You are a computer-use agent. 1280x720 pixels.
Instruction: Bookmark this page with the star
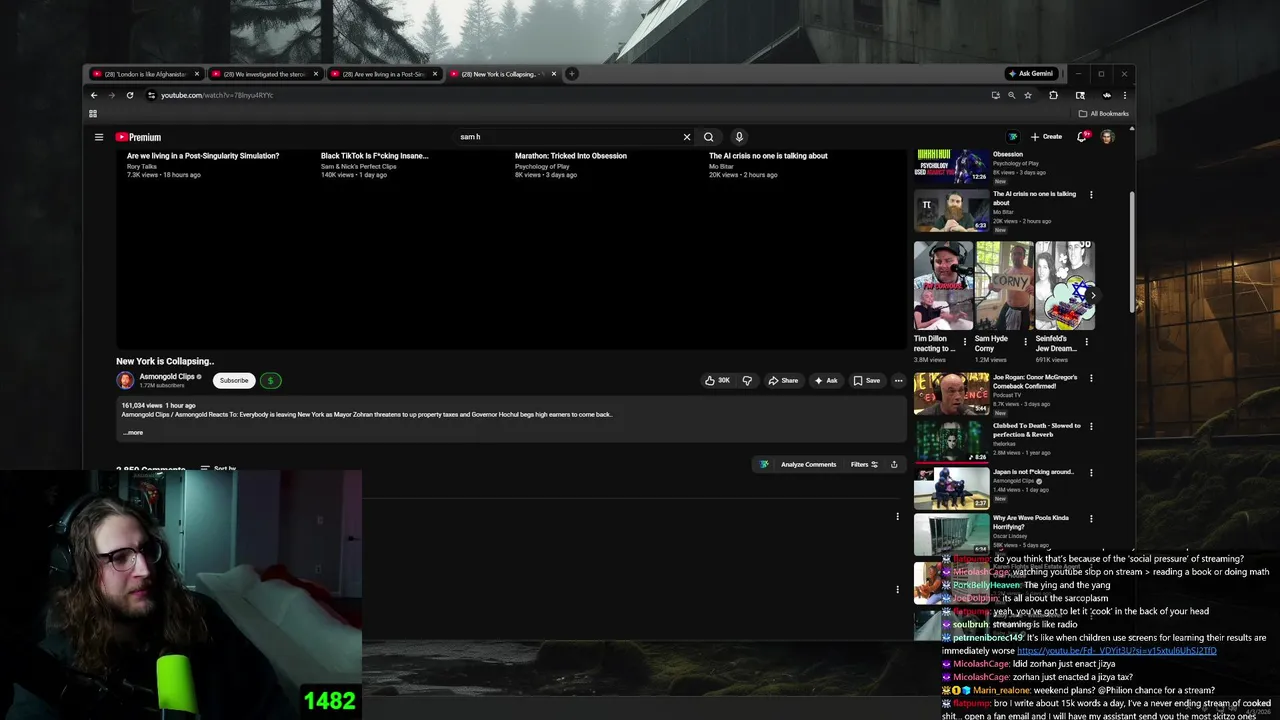1028,95
